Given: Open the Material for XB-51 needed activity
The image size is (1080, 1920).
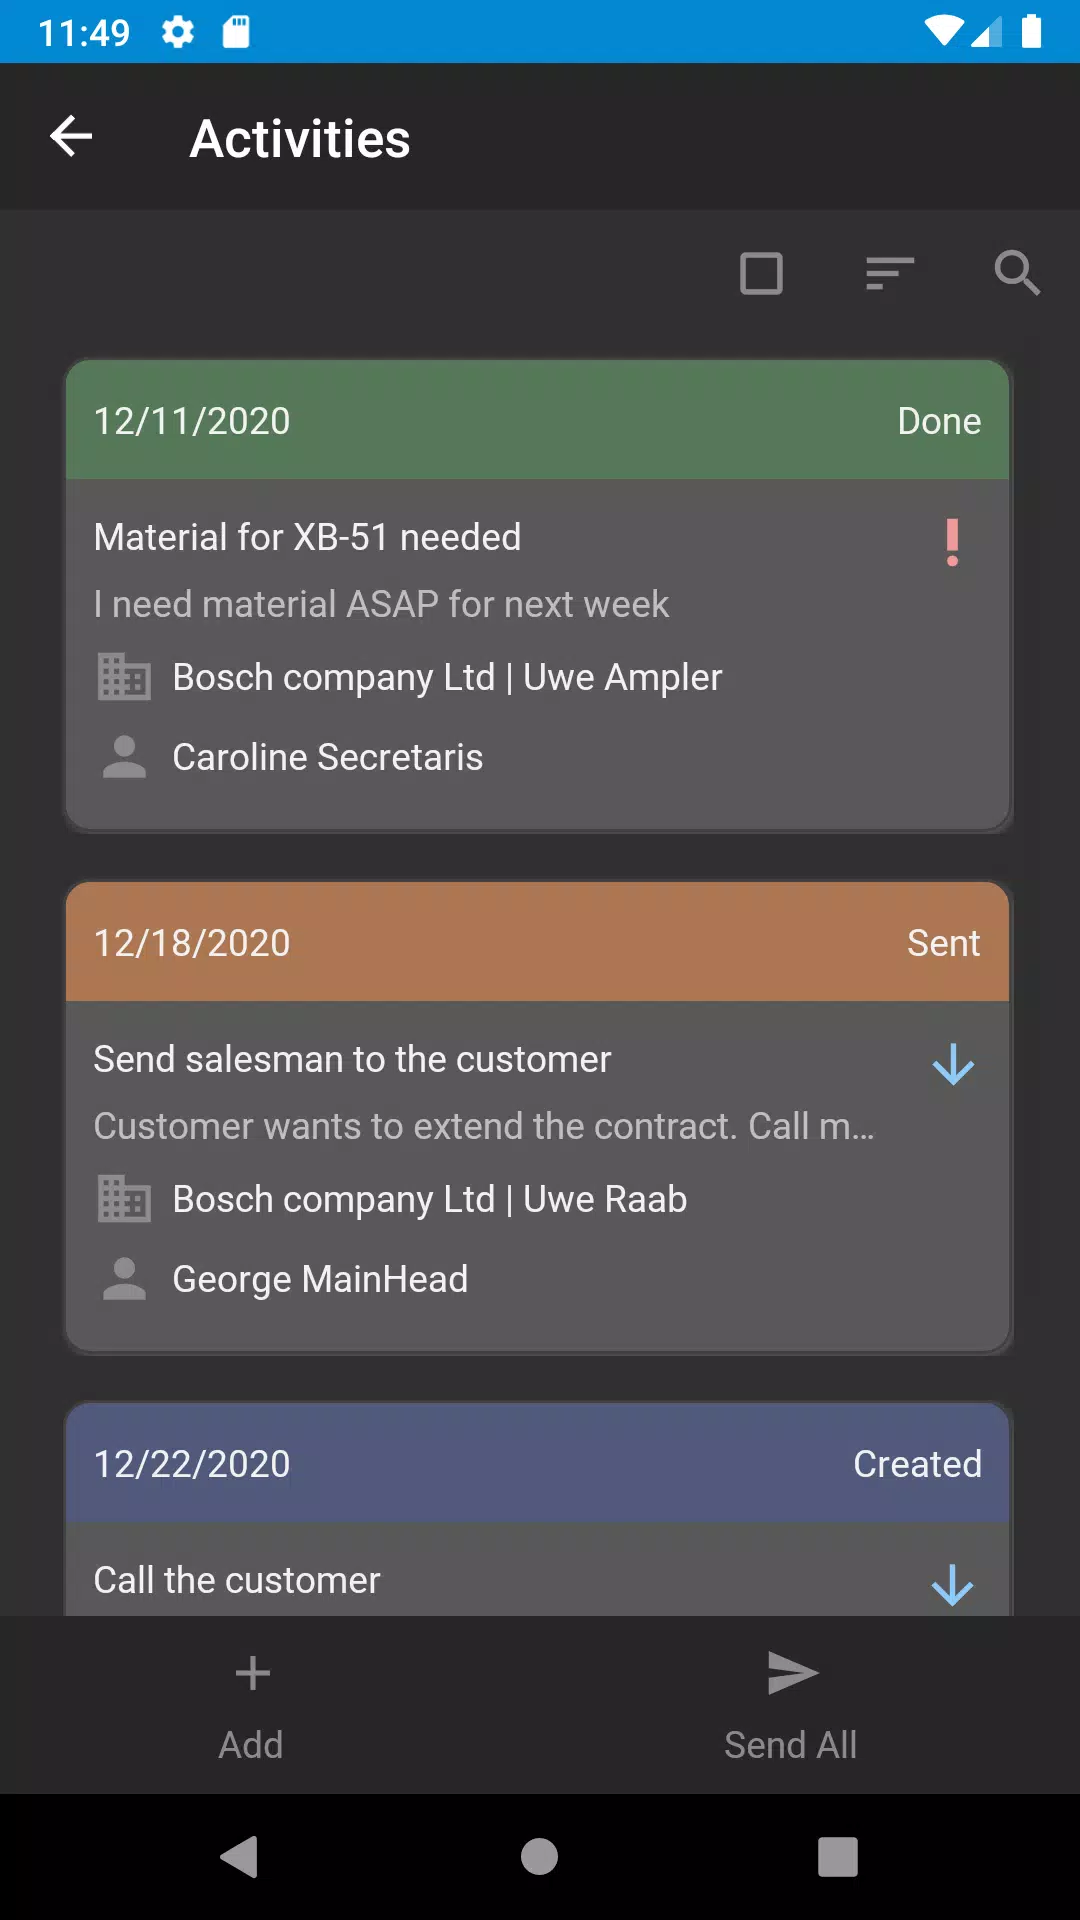Looking at the screenshot, I should pos(308,538).
